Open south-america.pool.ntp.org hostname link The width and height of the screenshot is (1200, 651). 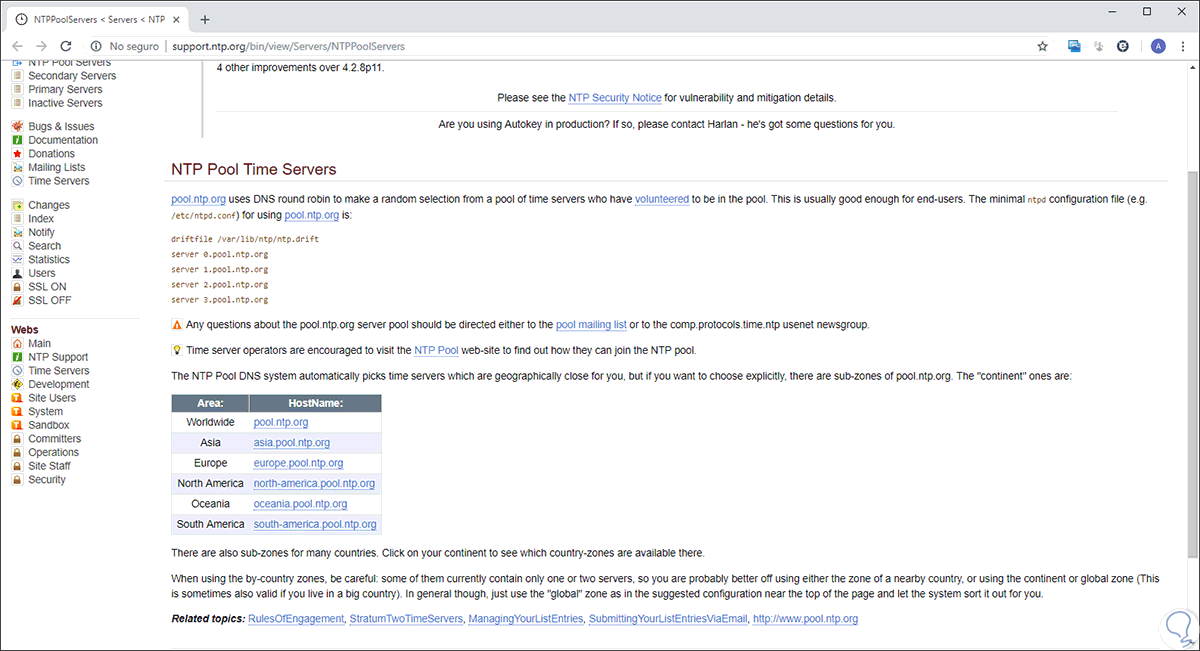(315, 525)
